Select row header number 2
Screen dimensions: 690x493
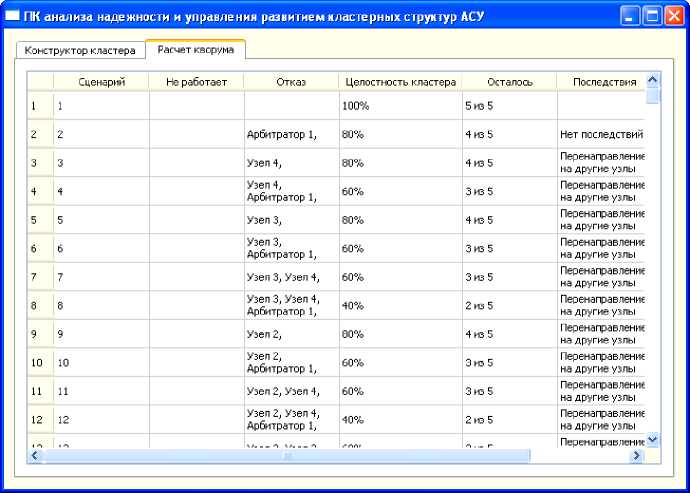[x=40, y=134]
